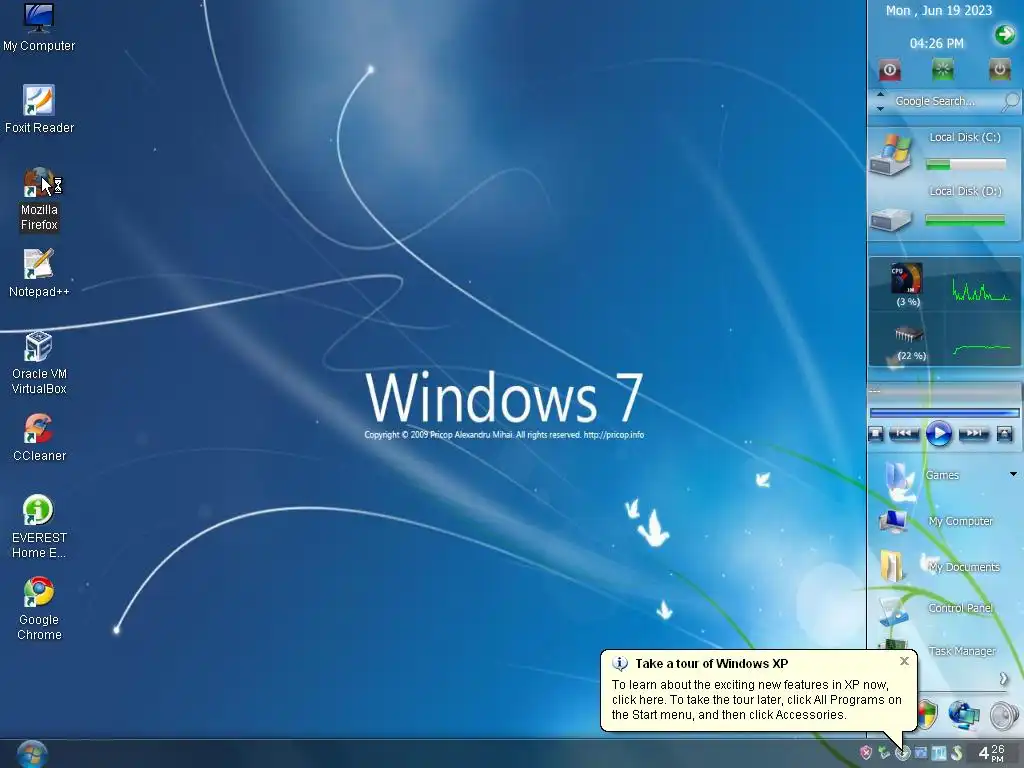Click the Windows security shield icon in sidebar
The height and width of the screenshot is (768, 1024).
(927, 714)
